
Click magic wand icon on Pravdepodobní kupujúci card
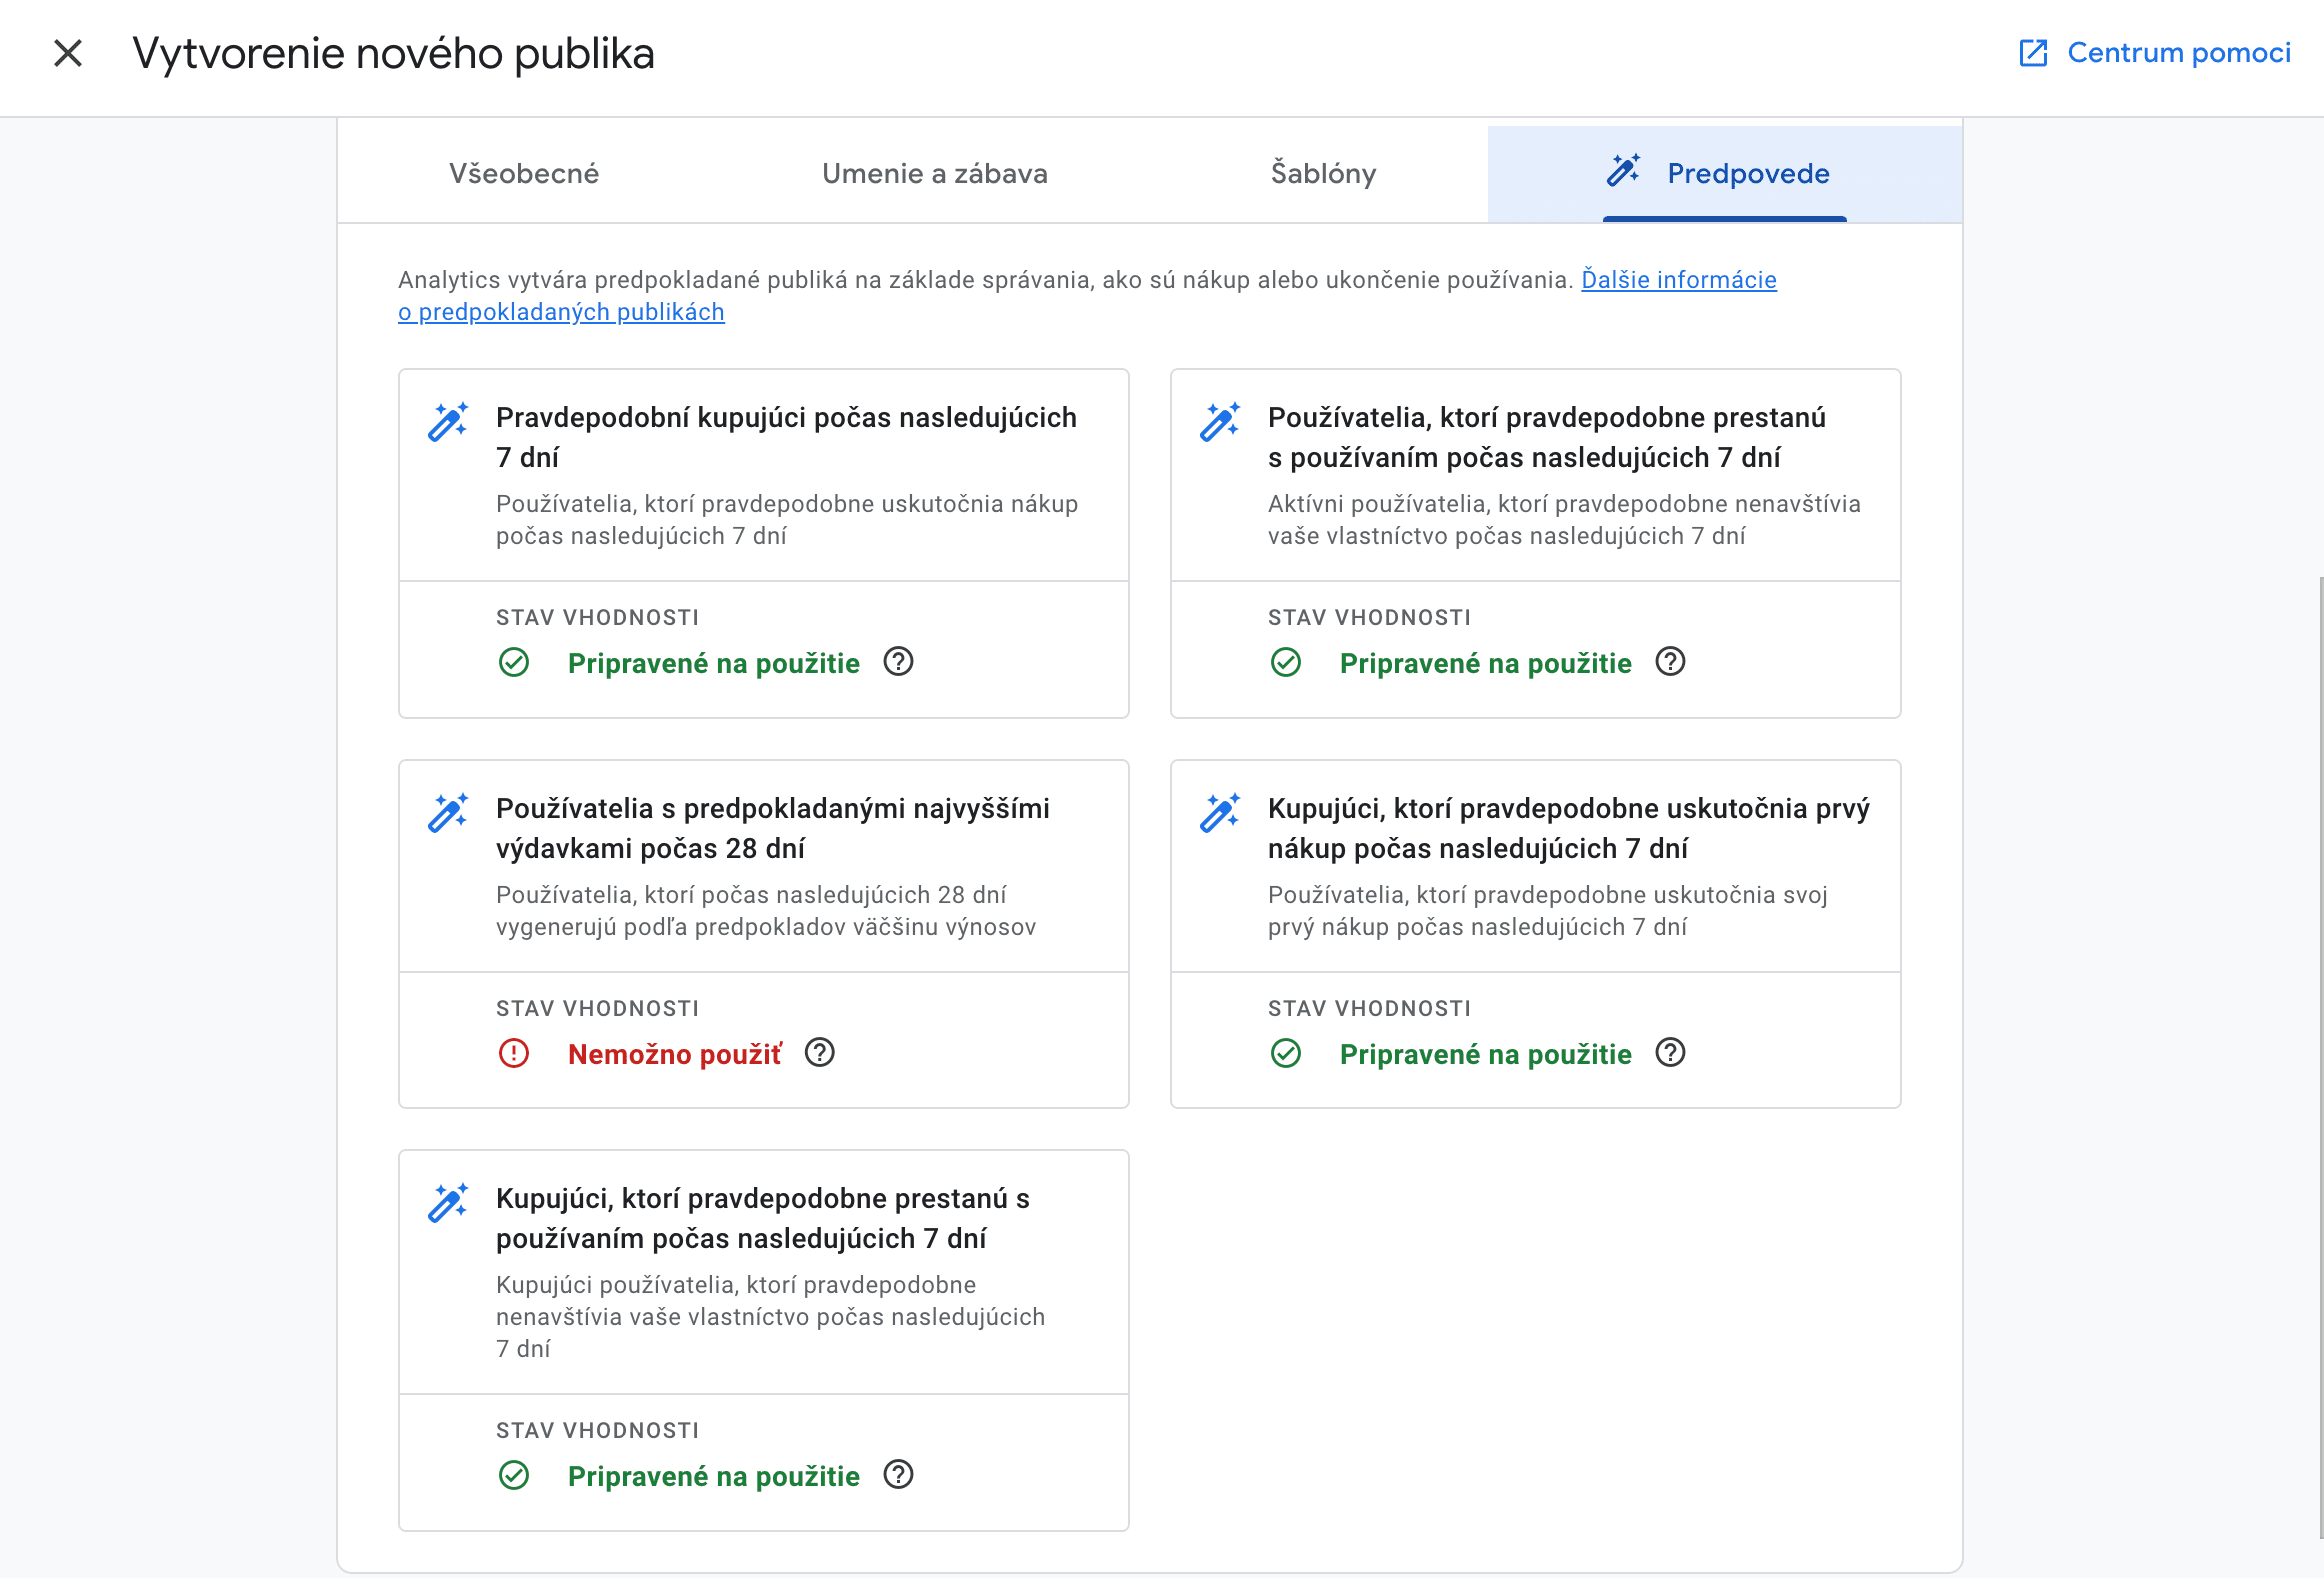[x=447, y=422]
